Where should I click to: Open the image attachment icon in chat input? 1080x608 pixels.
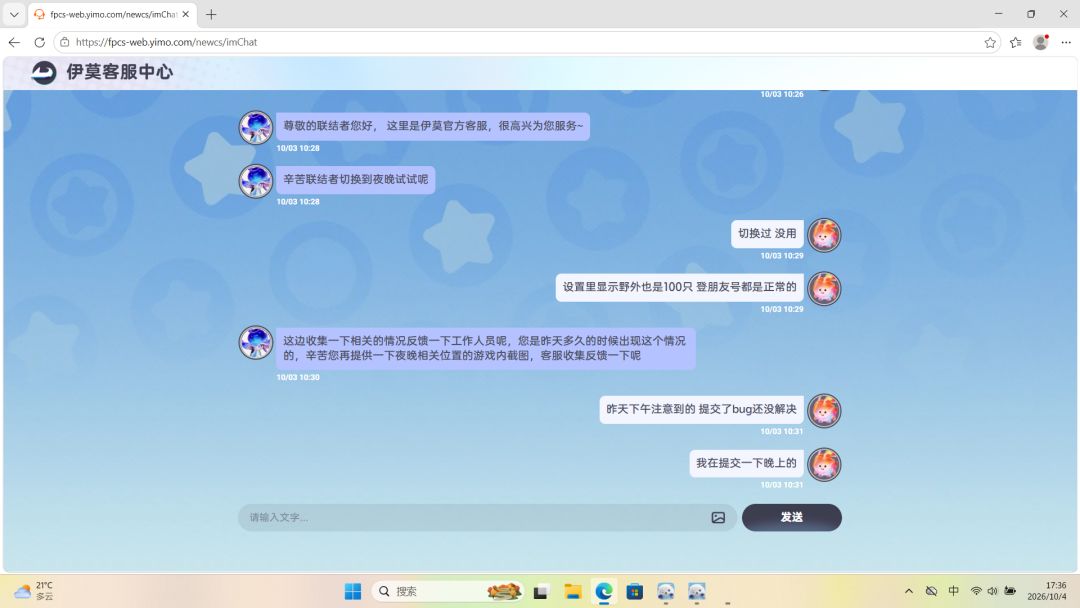coord(718,517)
